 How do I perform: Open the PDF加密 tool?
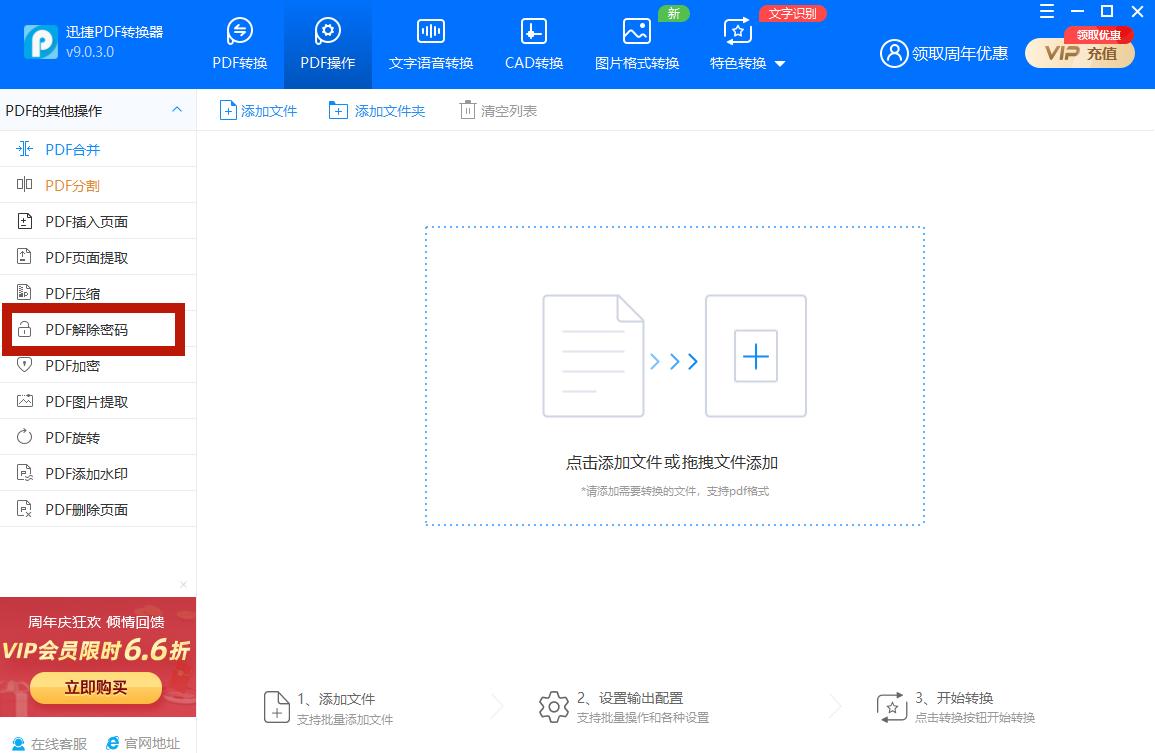pos(70,365)
